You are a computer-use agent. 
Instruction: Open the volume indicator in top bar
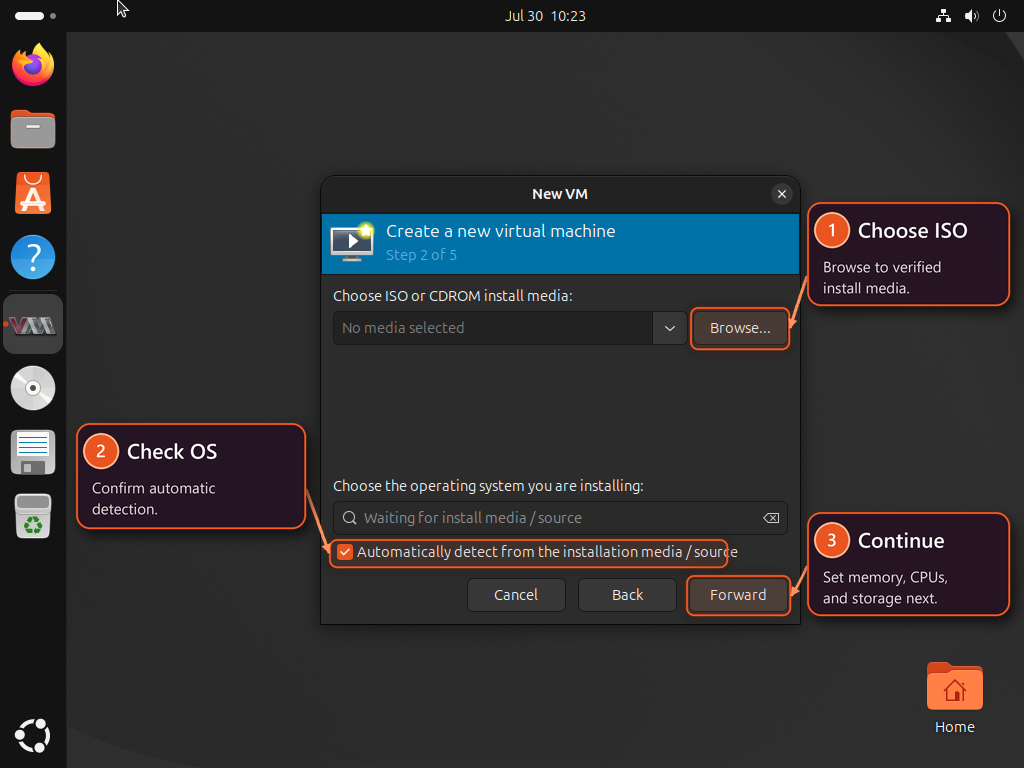(972, 16)
